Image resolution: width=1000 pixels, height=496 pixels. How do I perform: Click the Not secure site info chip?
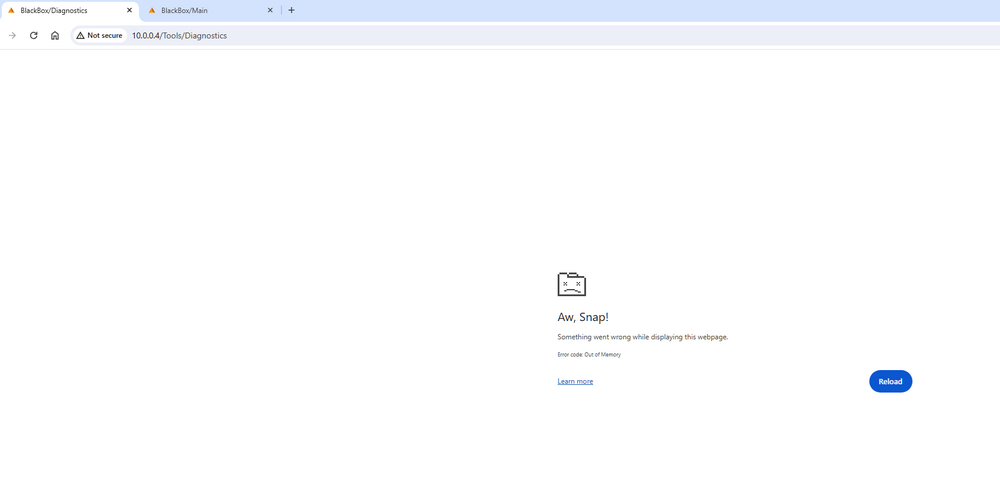[x=99, y=36]
